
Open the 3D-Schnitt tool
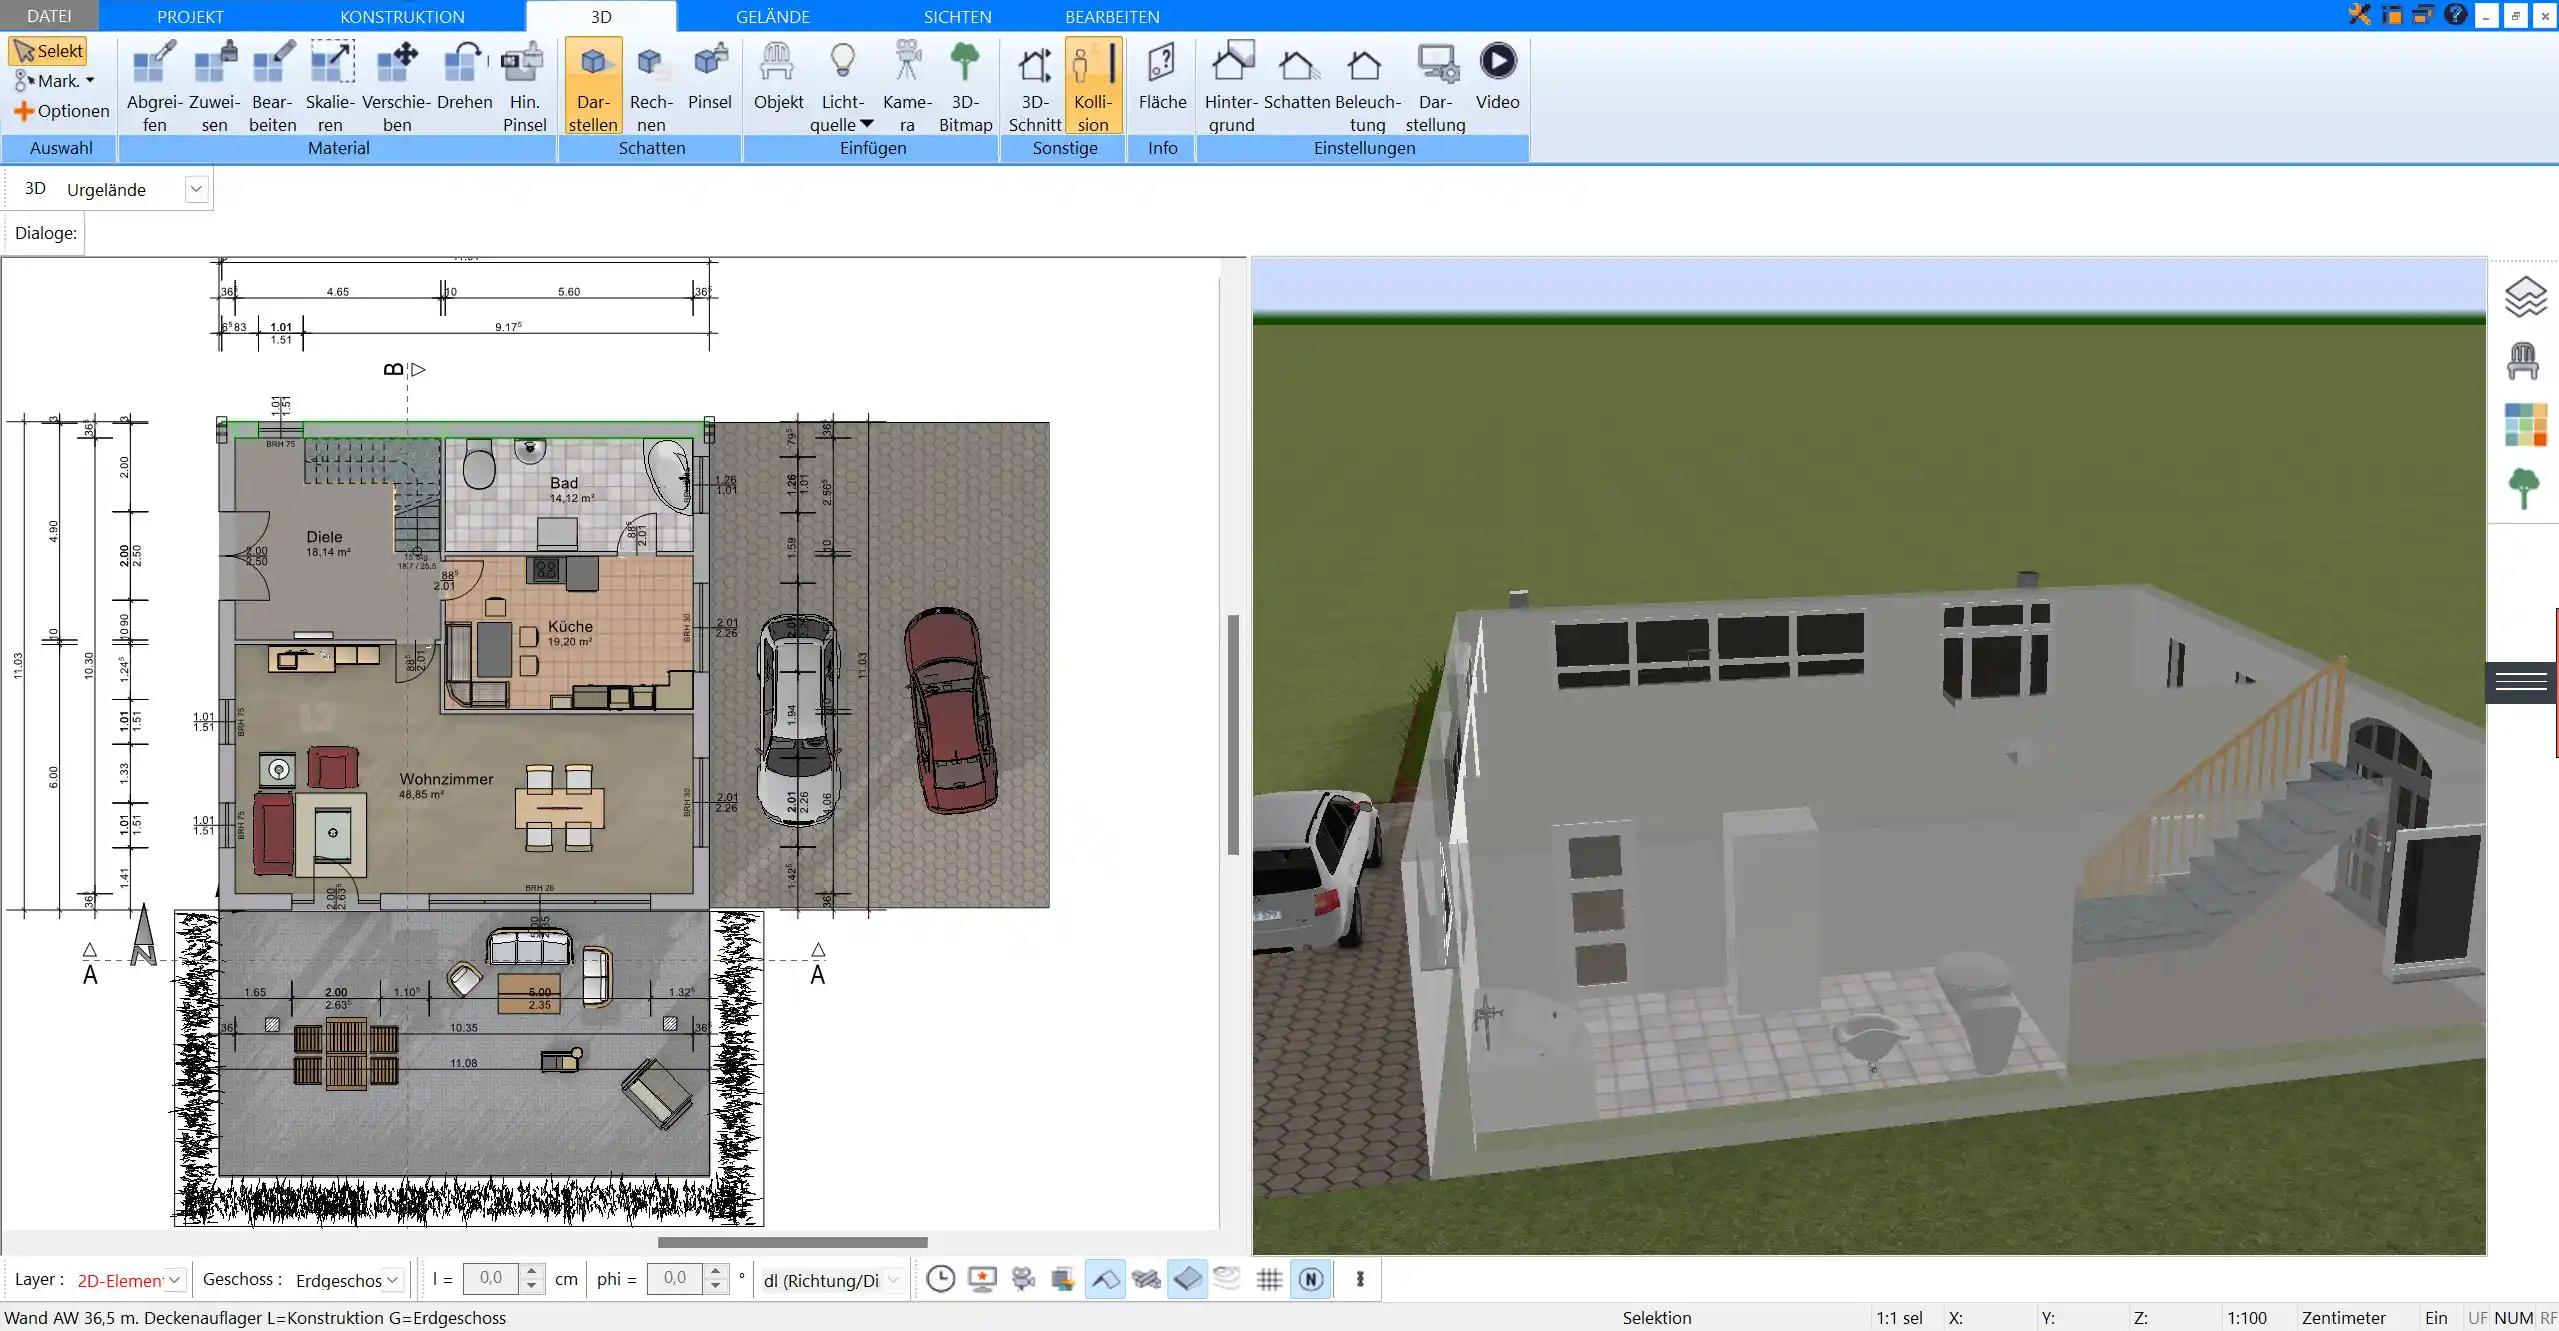point(1035,86)
